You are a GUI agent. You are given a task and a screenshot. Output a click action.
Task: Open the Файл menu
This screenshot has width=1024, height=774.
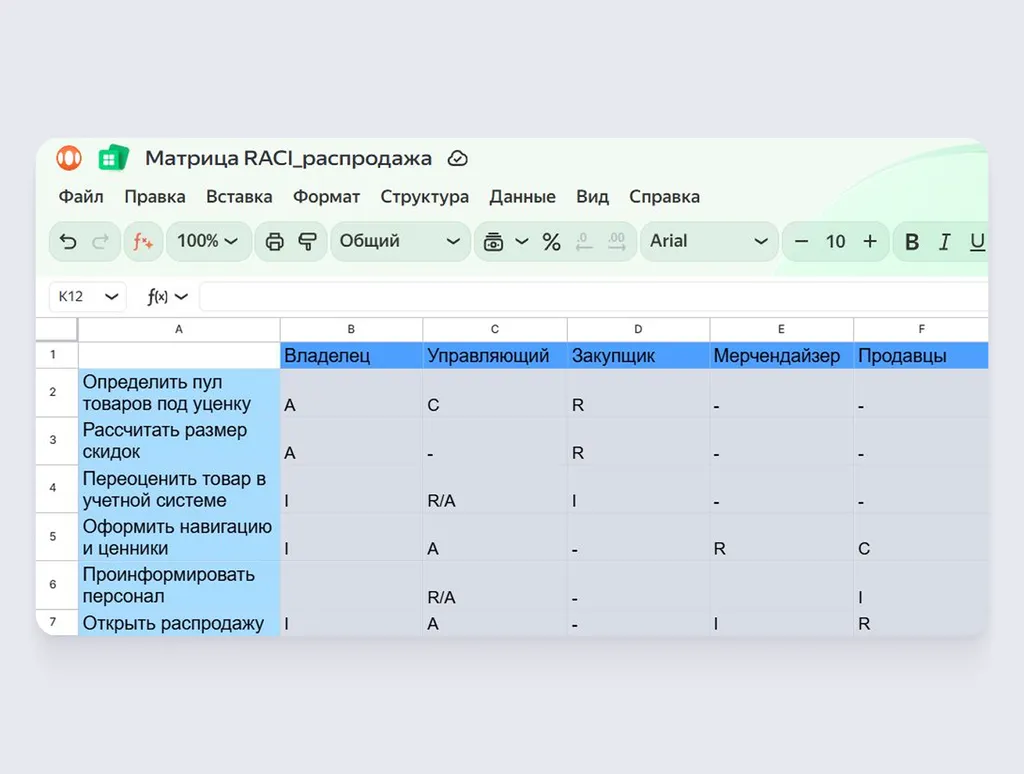tap(81, 197)
